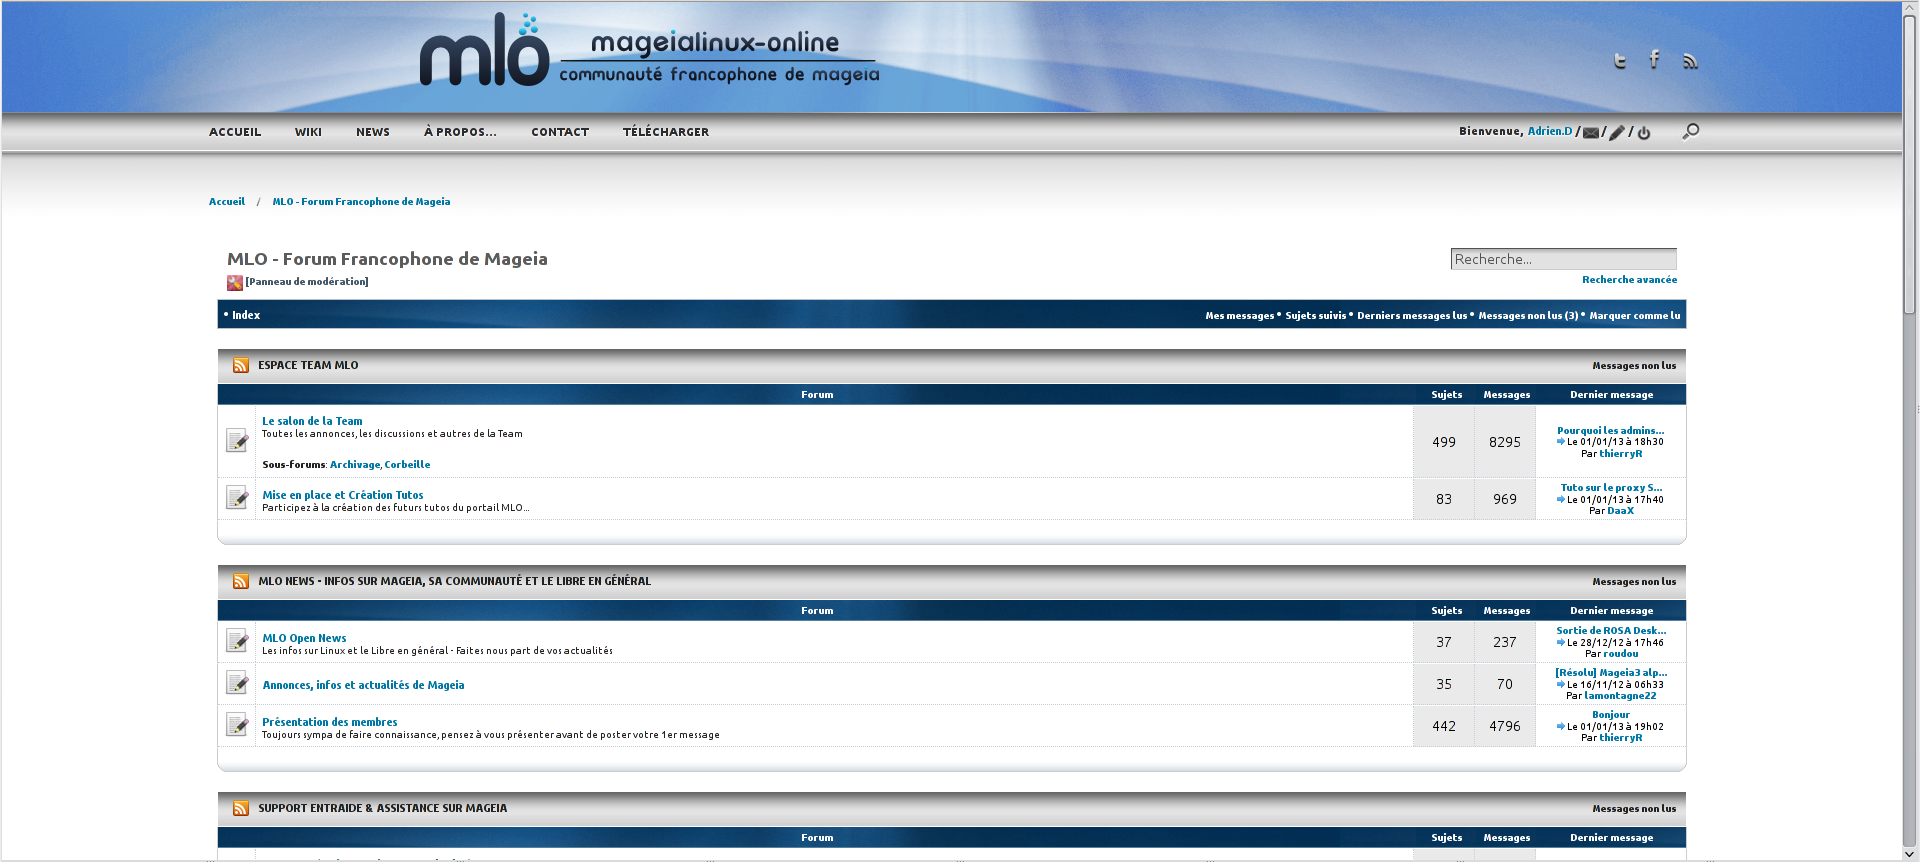Click the scrollbar down arrow
The height and width of the screenshot is (862, 1920).
click(1910, 854)
